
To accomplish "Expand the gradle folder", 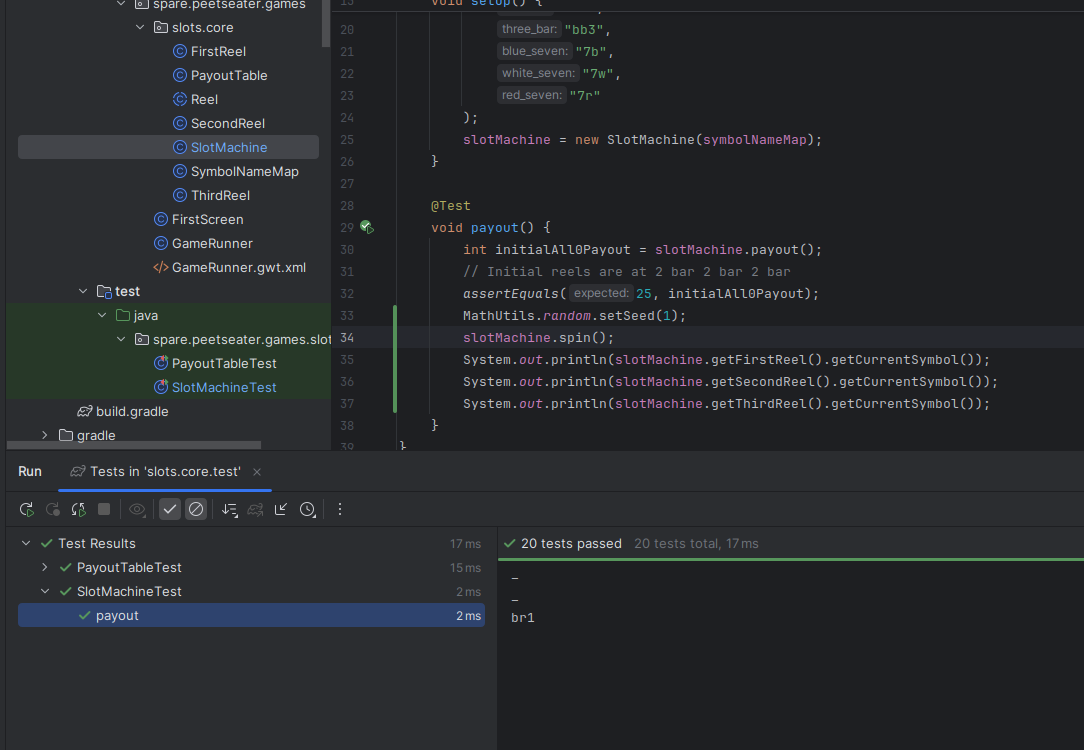I will coord(45,435).
